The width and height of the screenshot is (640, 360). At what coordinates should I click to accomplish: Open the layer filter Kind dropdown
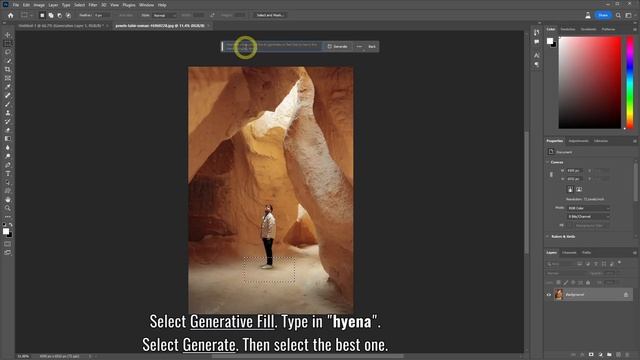[560, 264]
